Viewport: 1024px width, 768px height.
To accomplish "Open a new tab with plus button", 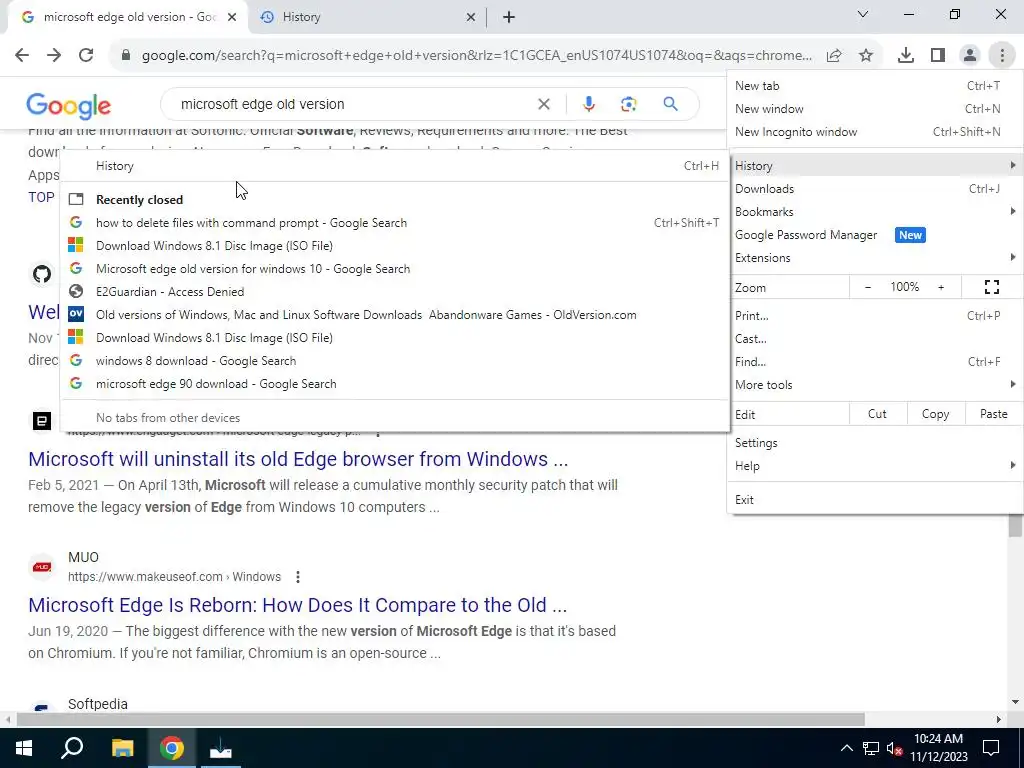I will (x=509, y=17).
